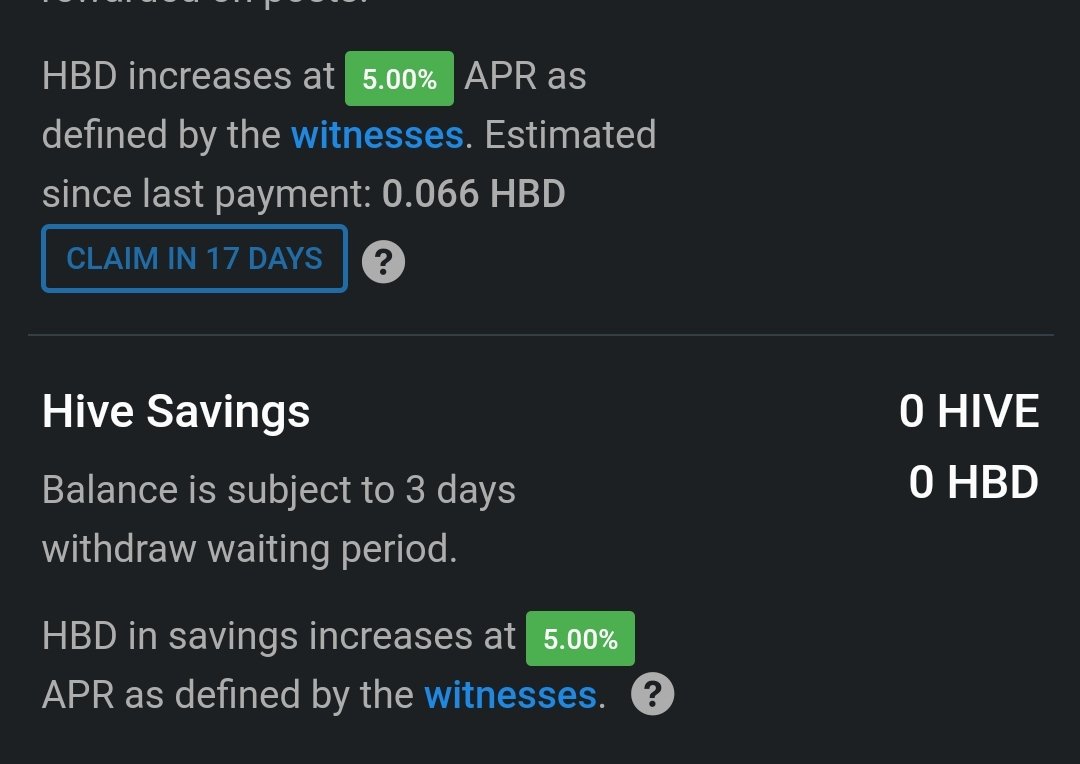Open witnesses link in HBD APR text
The image size is (1080, 764).
(x=377, y=135)
